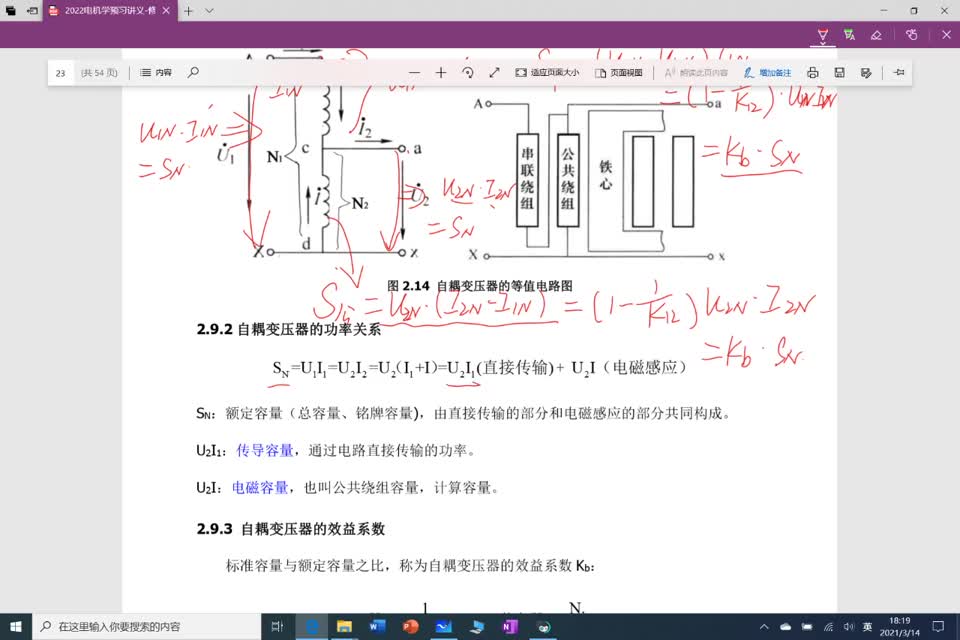Image resolution: width=960 pixels, height=640 pixels.
Task: Choose the eraser tool in purple bar
Action: (876, 35)
